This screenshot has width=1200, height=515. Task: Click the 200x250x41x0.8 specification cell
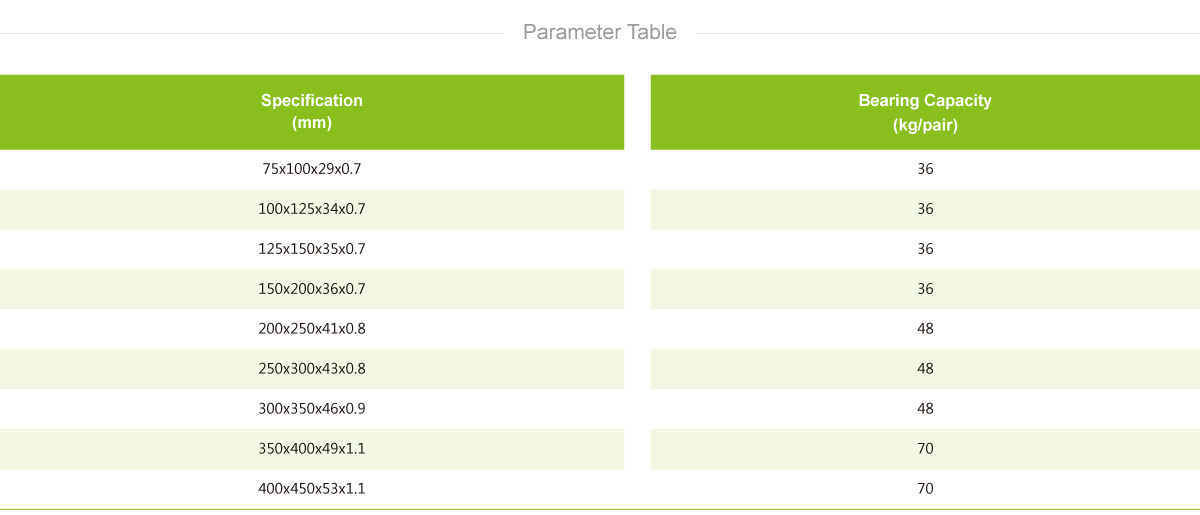pos(312,329)
